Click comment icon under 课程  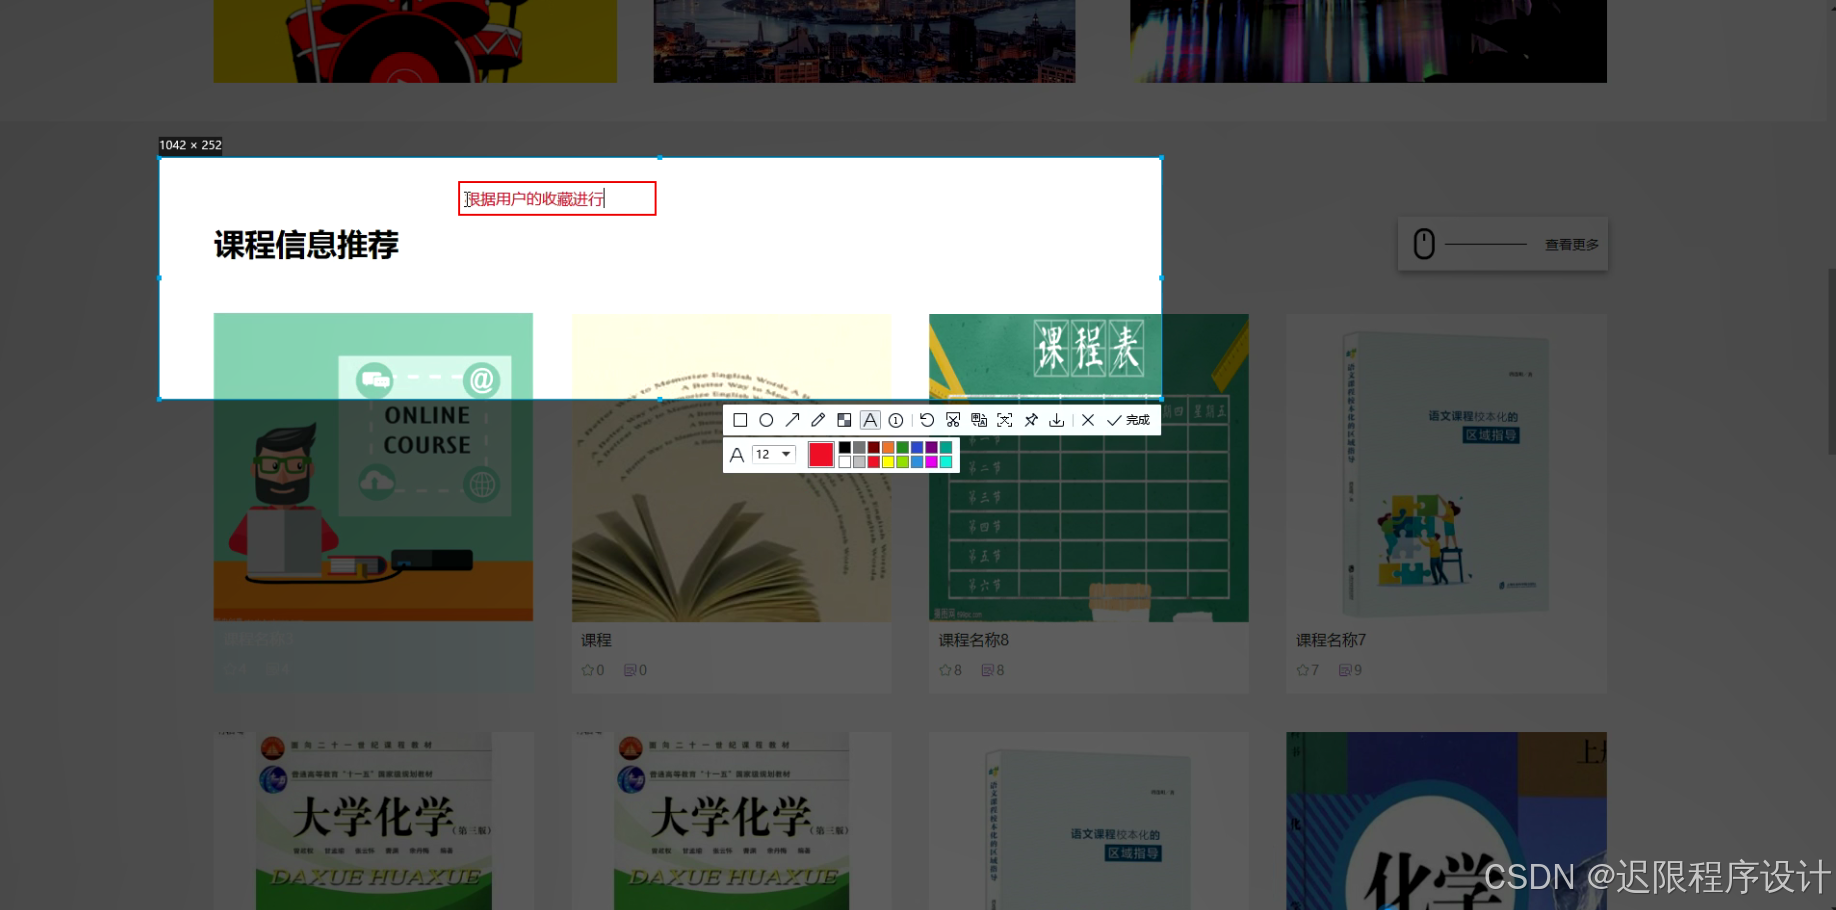[x=630, y=670]
